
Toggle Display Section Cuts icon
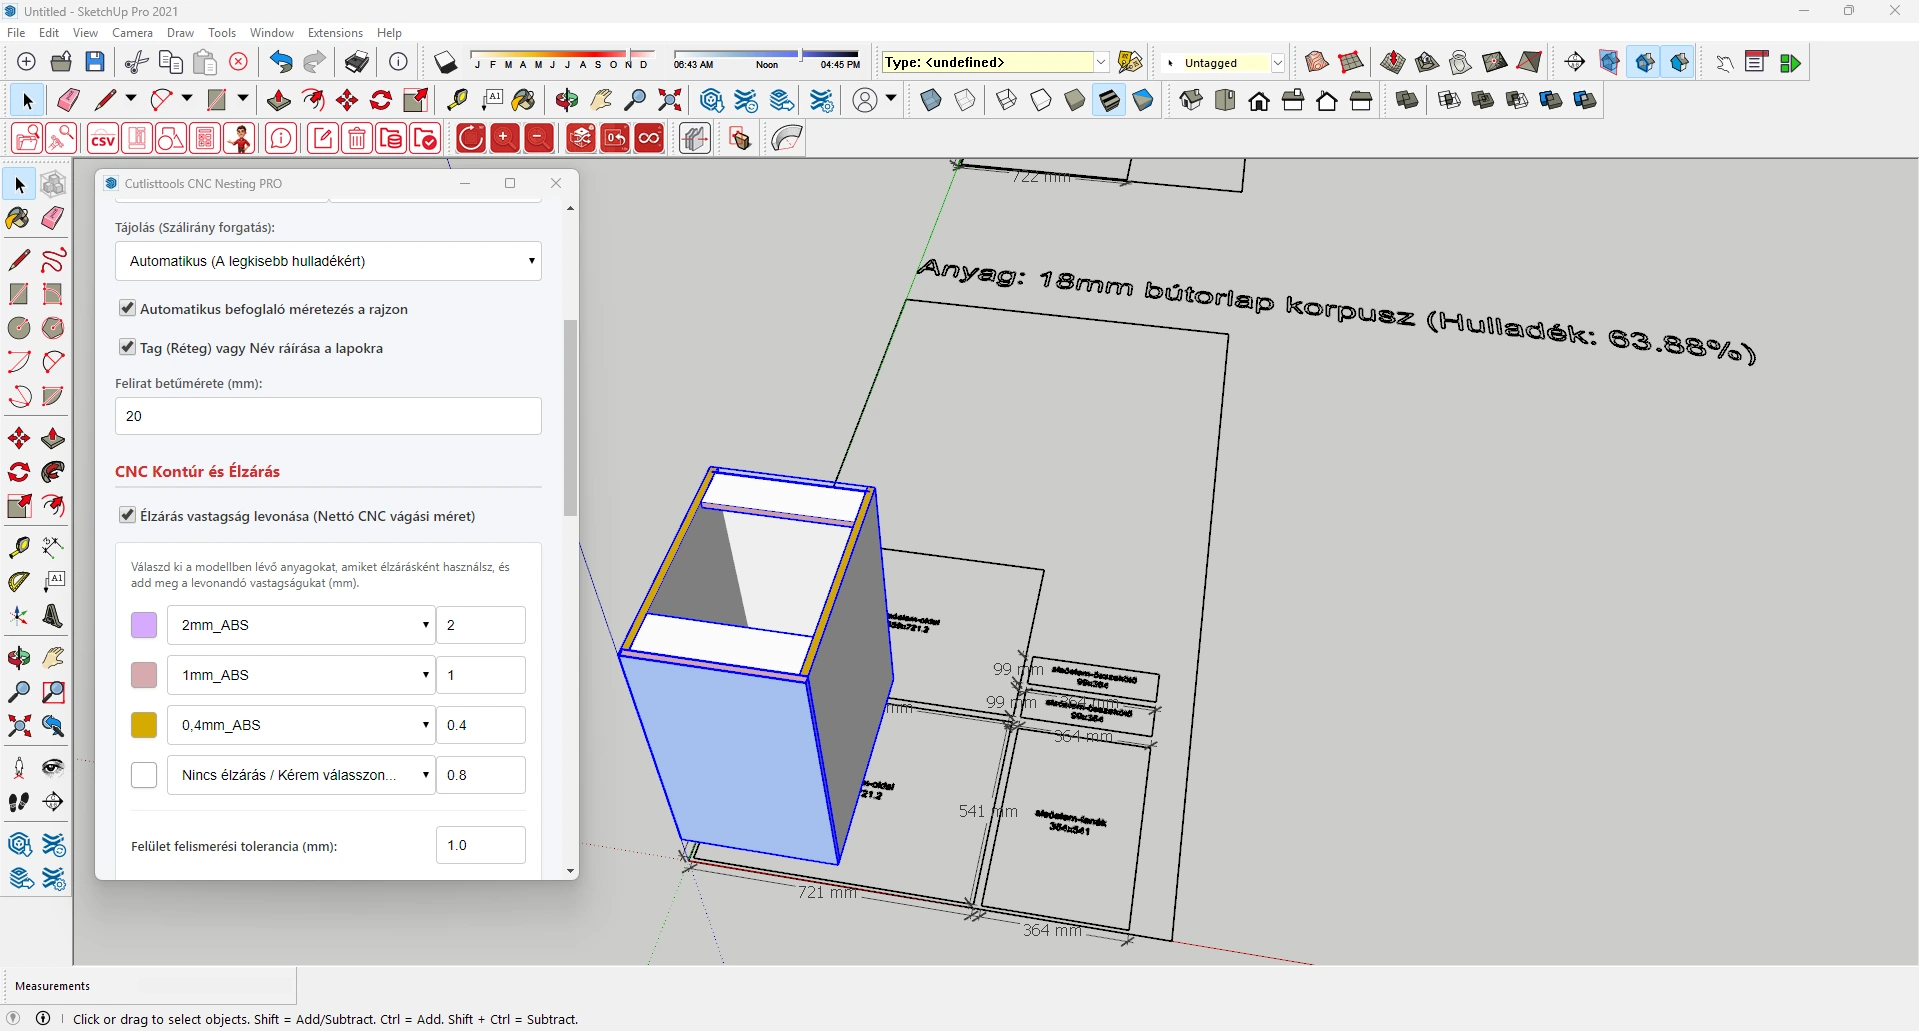pos(1645,62)
